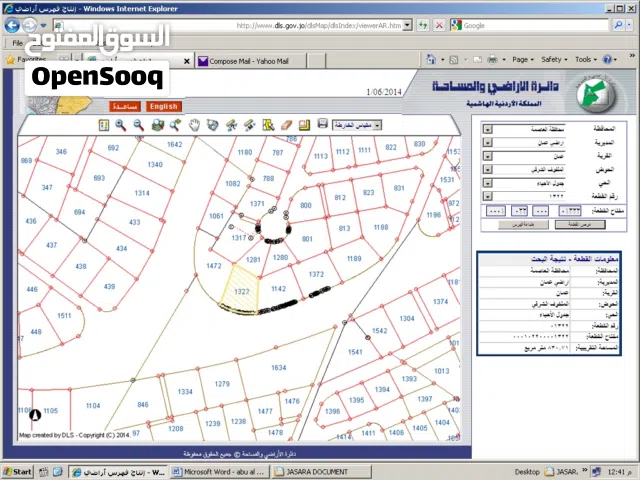The width and height of the screenshot is (640, 480).
Task: Click the browser address URL field
Action: (x=233, y=25)
